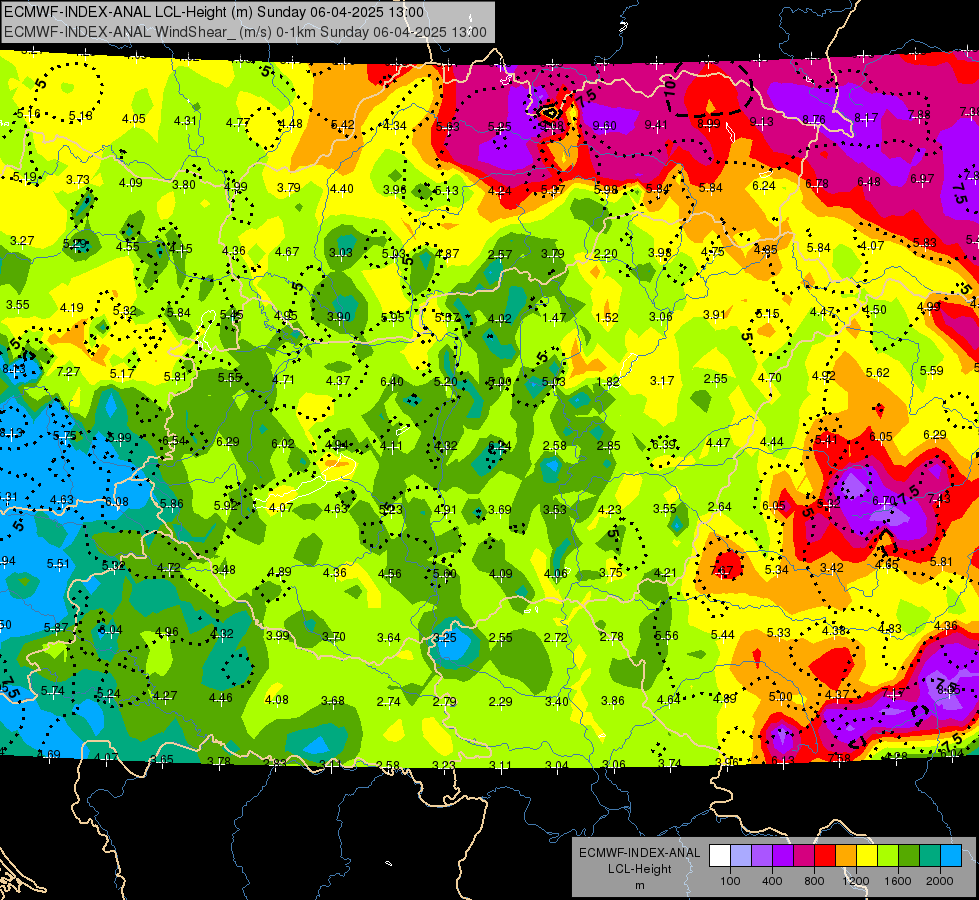Click wind shear value 3.17
979x900 pixels.
point(661,380)
